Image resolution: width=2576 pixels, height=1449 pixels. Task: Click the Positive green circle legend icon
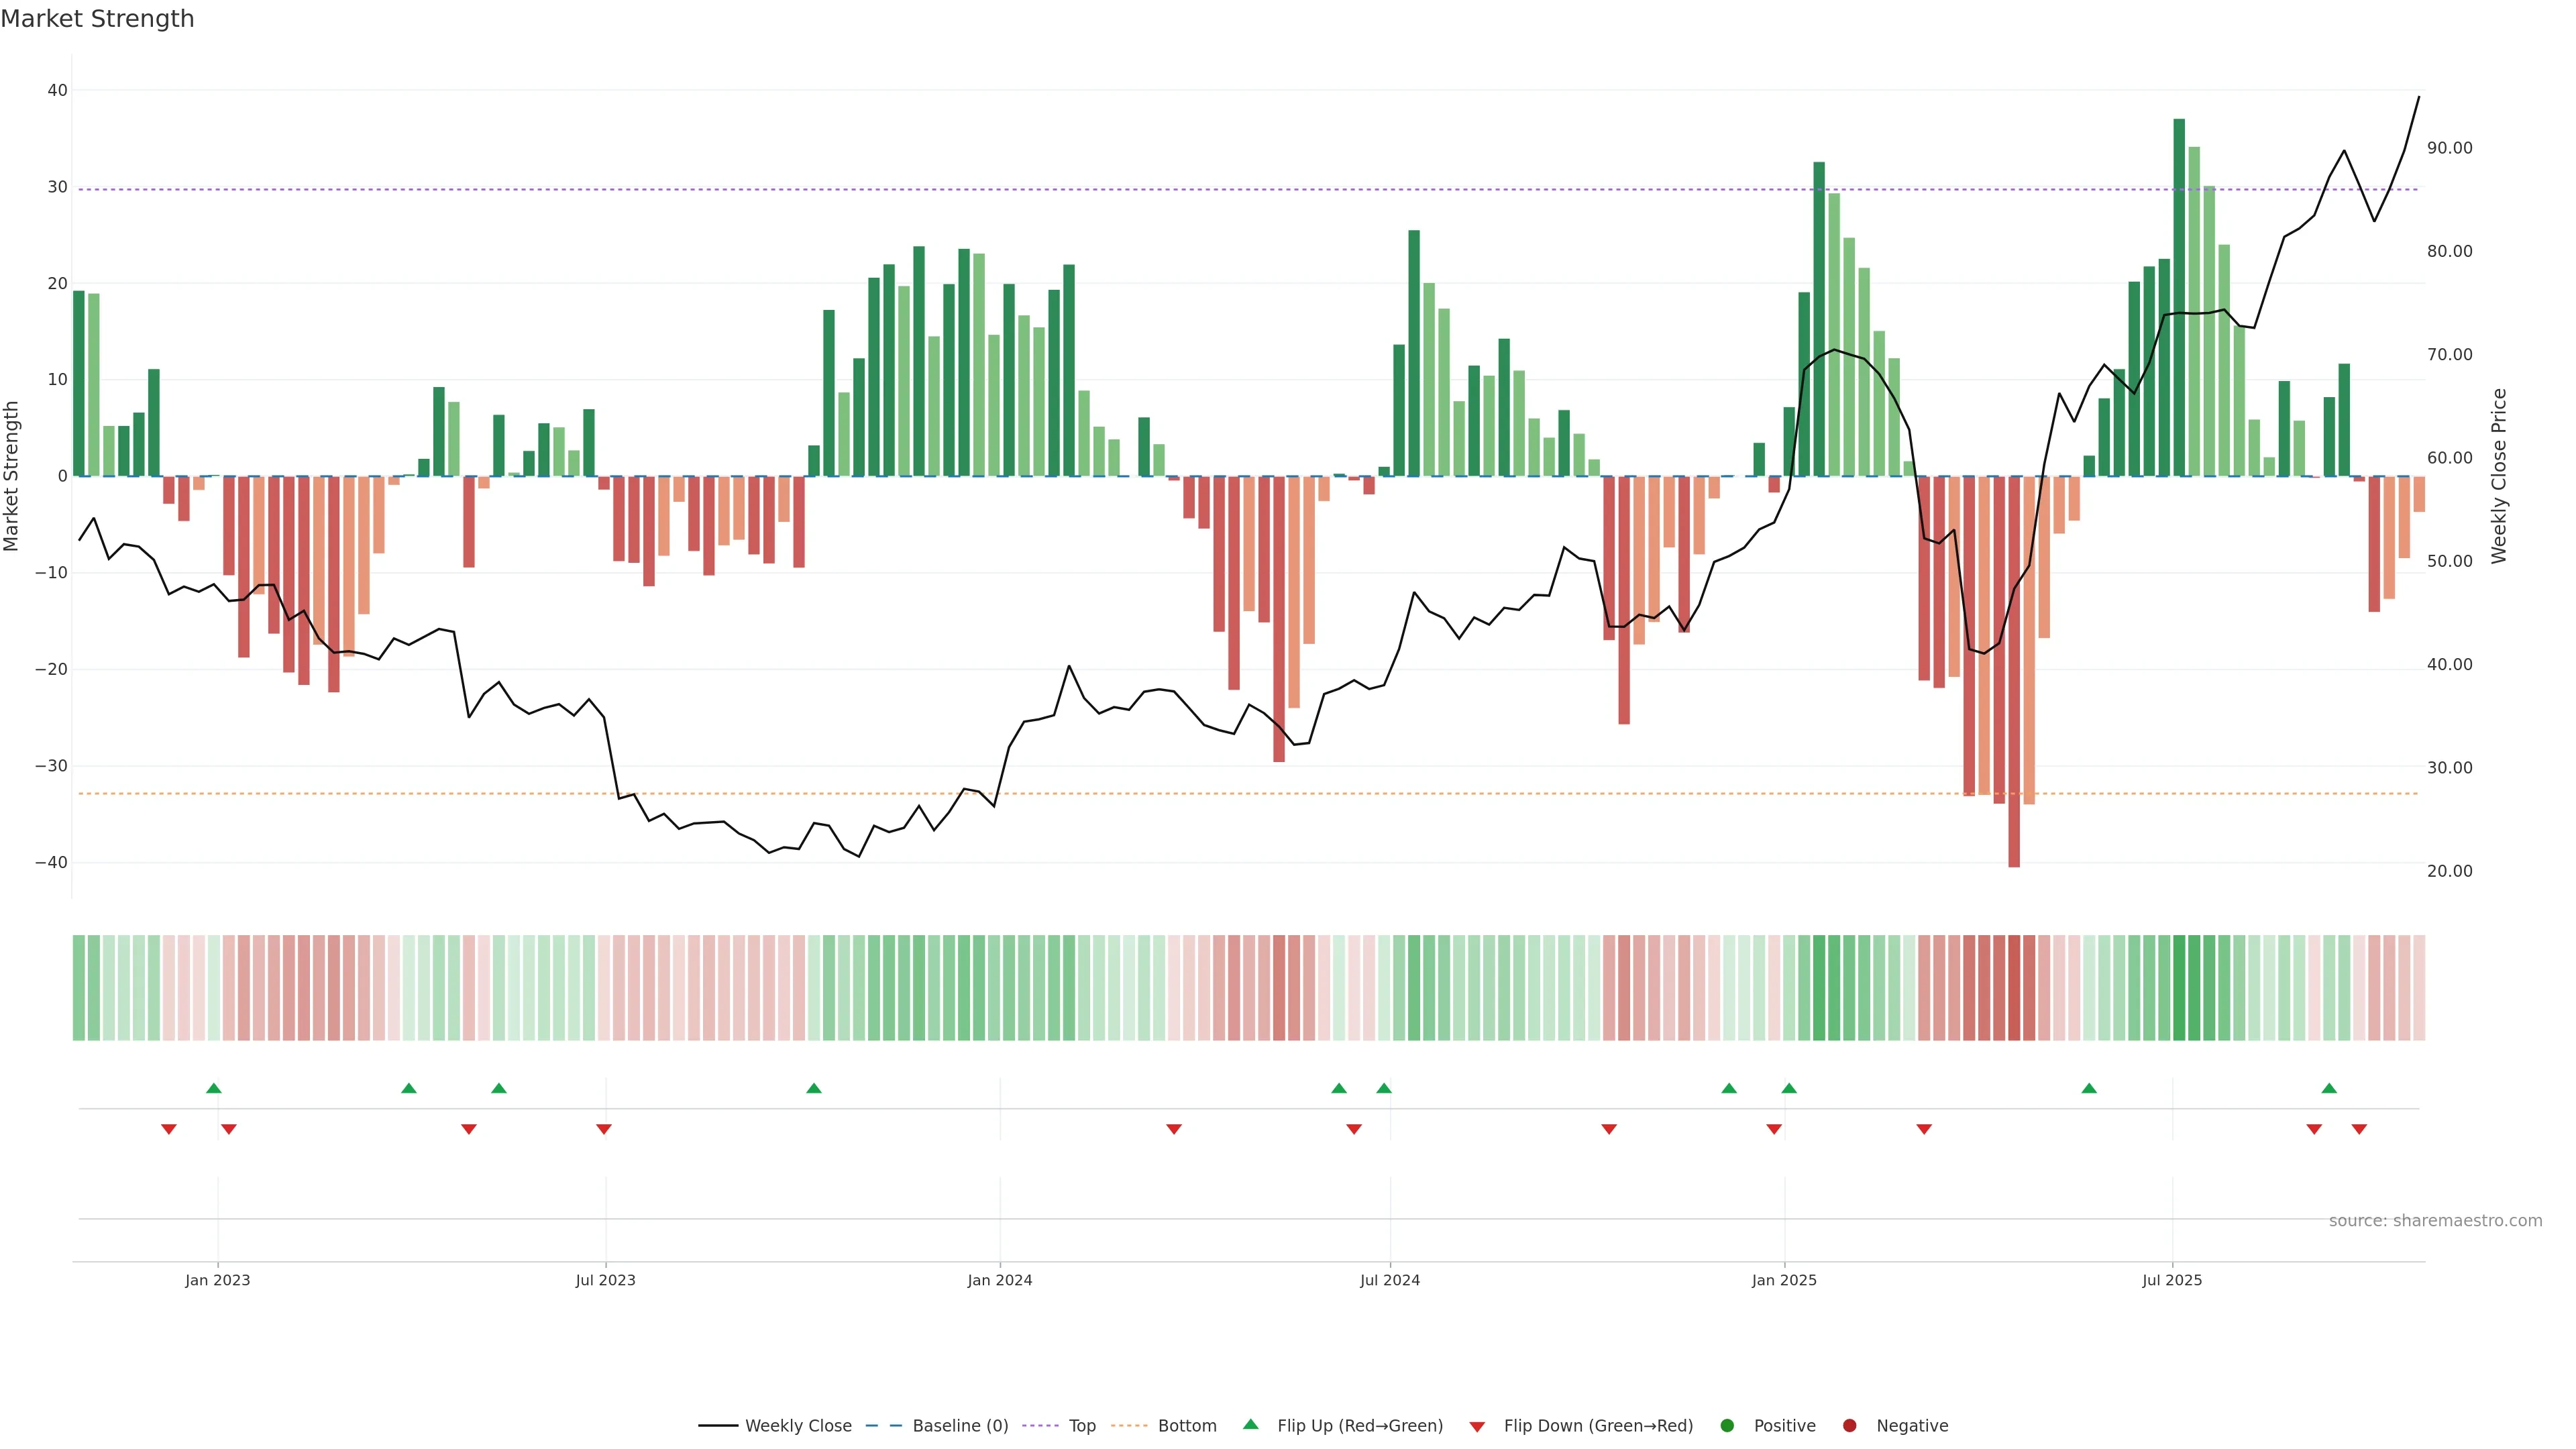1727,1425
